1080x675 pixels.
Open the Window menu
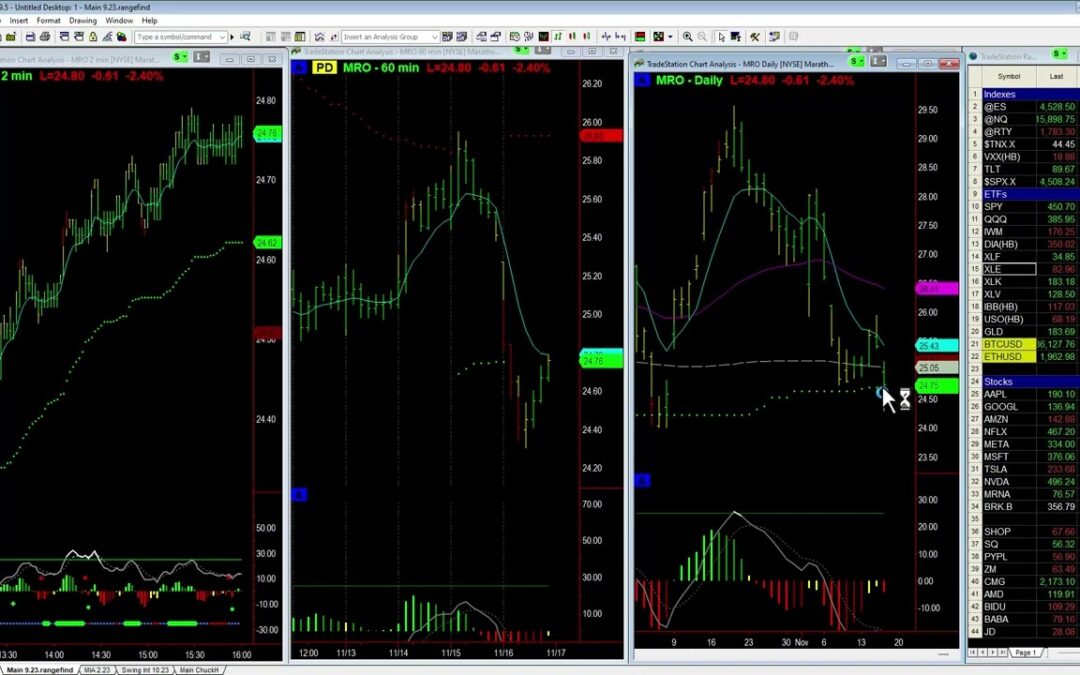(x=118, y=21)
